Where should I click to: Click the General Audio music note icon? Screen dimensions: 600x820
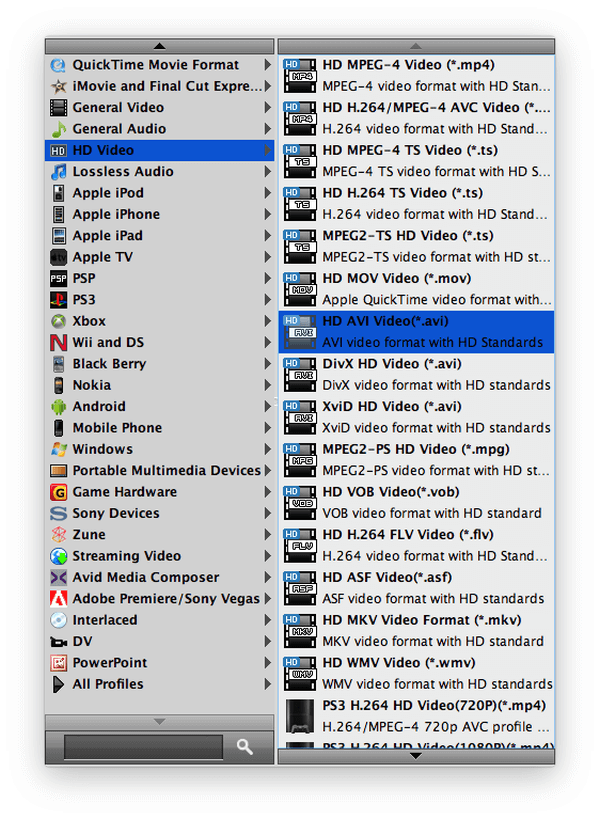tap(58, 129)
